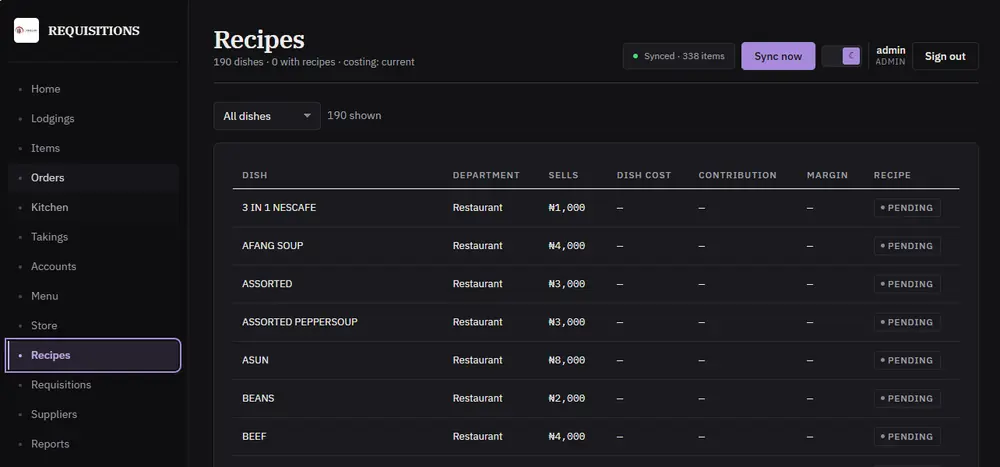Click the CONTRIBUTION column header
Image resolution: width=1000 pixels, height=467 pixels.
pyautogui.click(x=737, y=175)
